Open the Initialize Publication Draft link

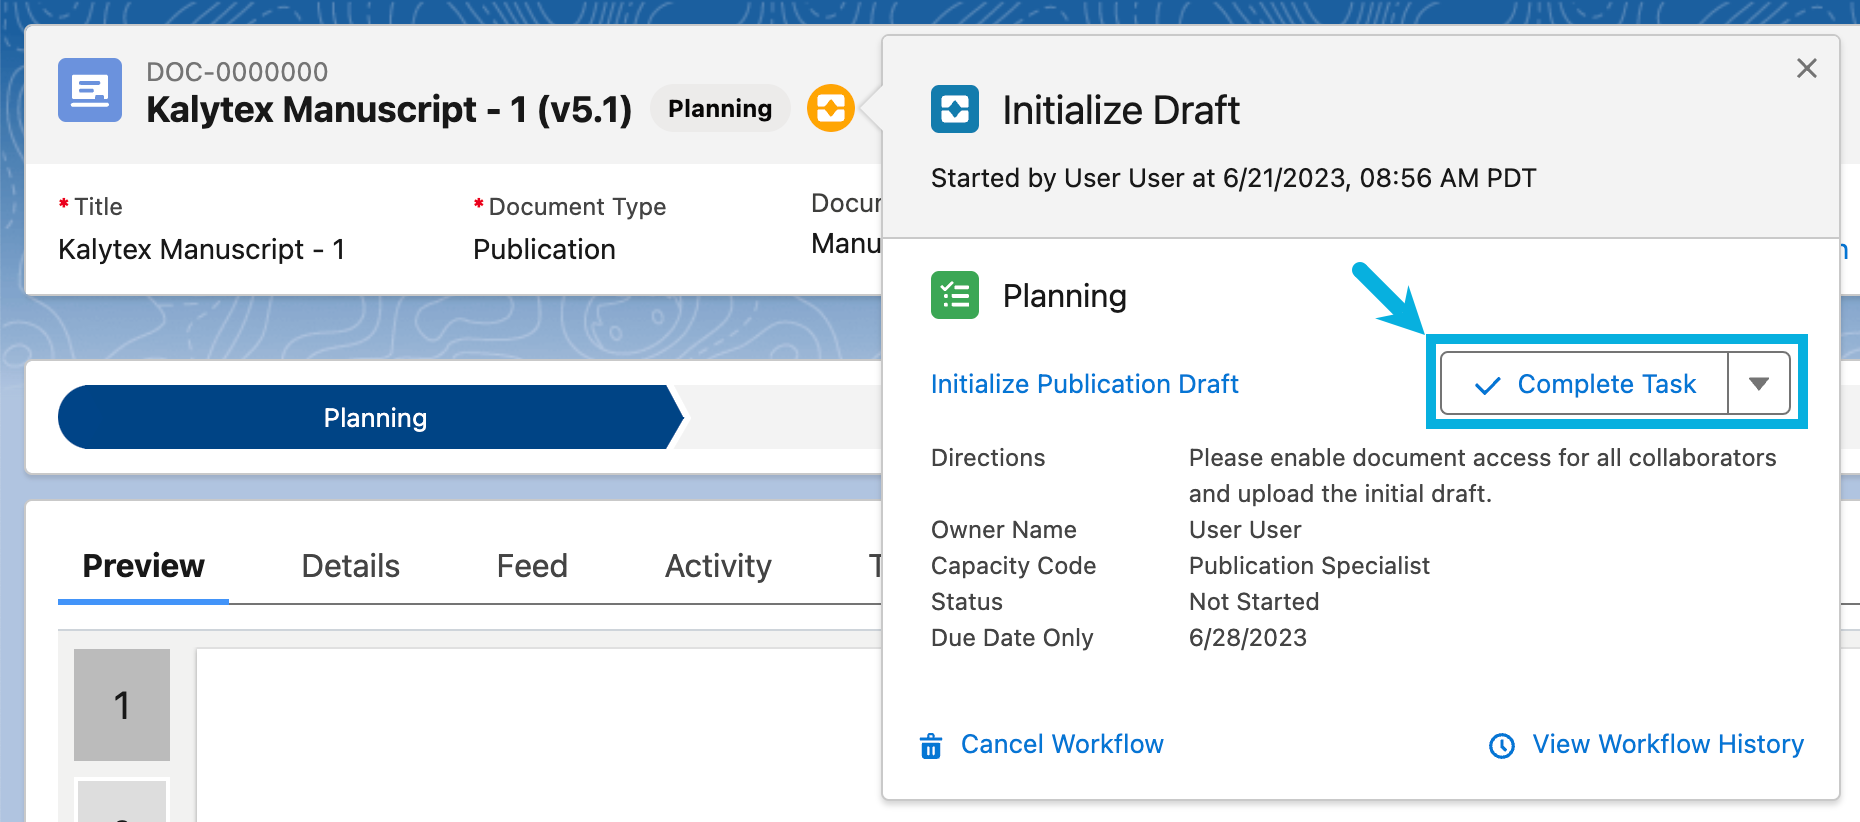point(1084,384)
